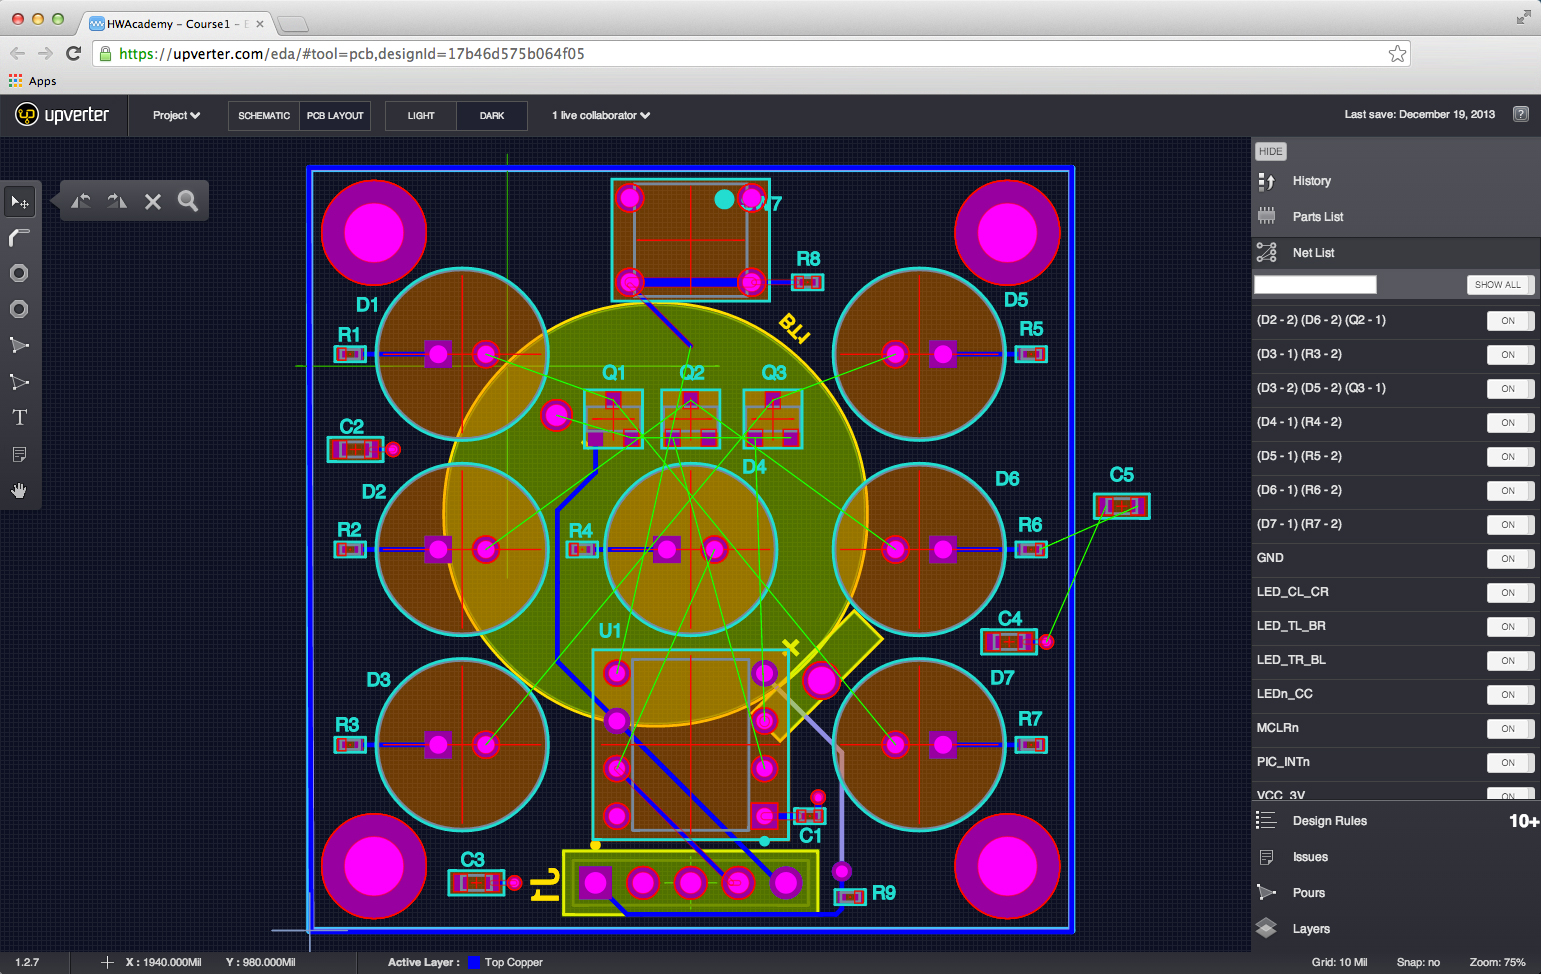Select the trace routing tool

19,238
